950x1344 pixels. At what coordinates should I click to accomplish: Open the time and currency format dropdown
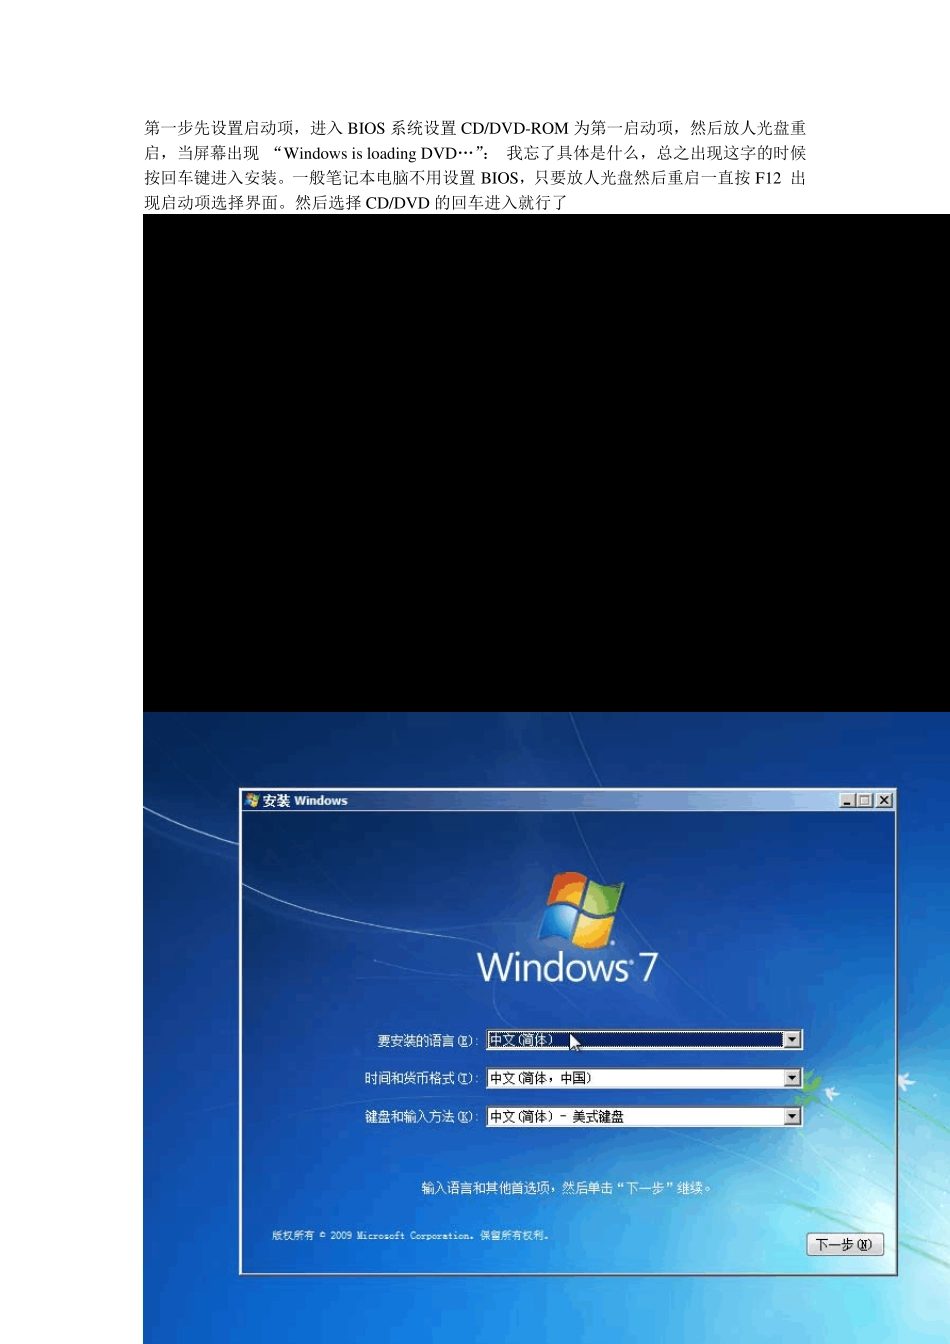point(644,1078)
